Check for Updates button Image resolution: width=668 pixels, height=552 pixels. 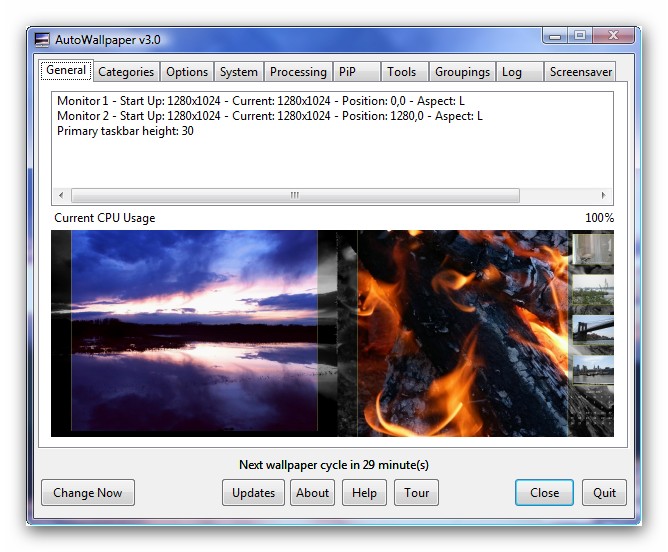point(253,493)
